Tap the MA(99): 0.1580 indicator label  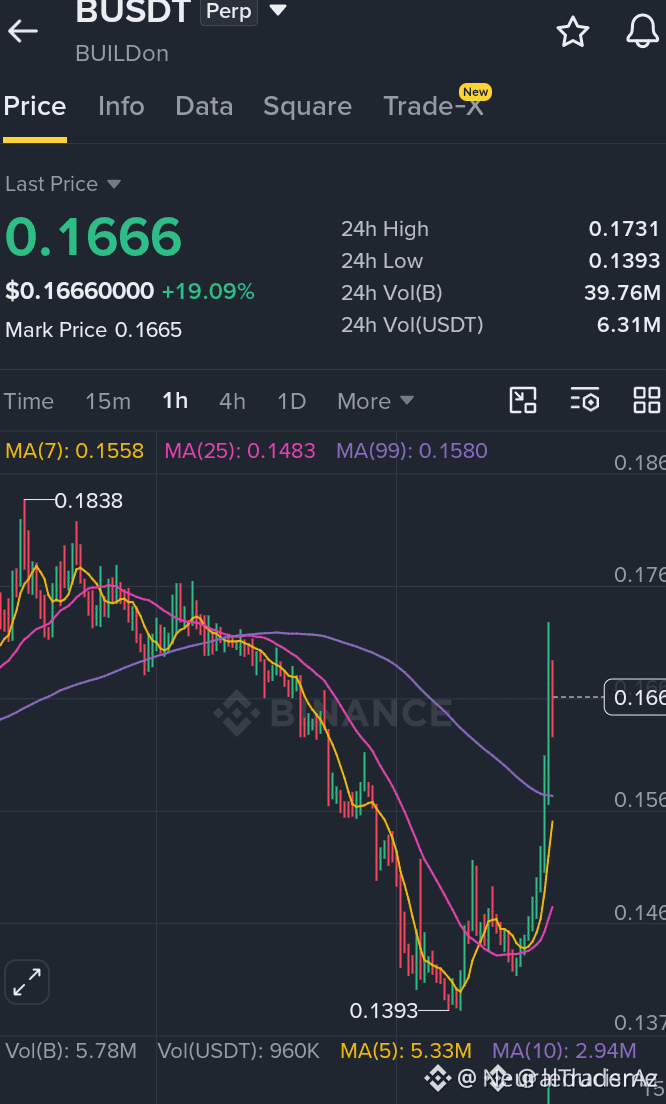point(412,451)
